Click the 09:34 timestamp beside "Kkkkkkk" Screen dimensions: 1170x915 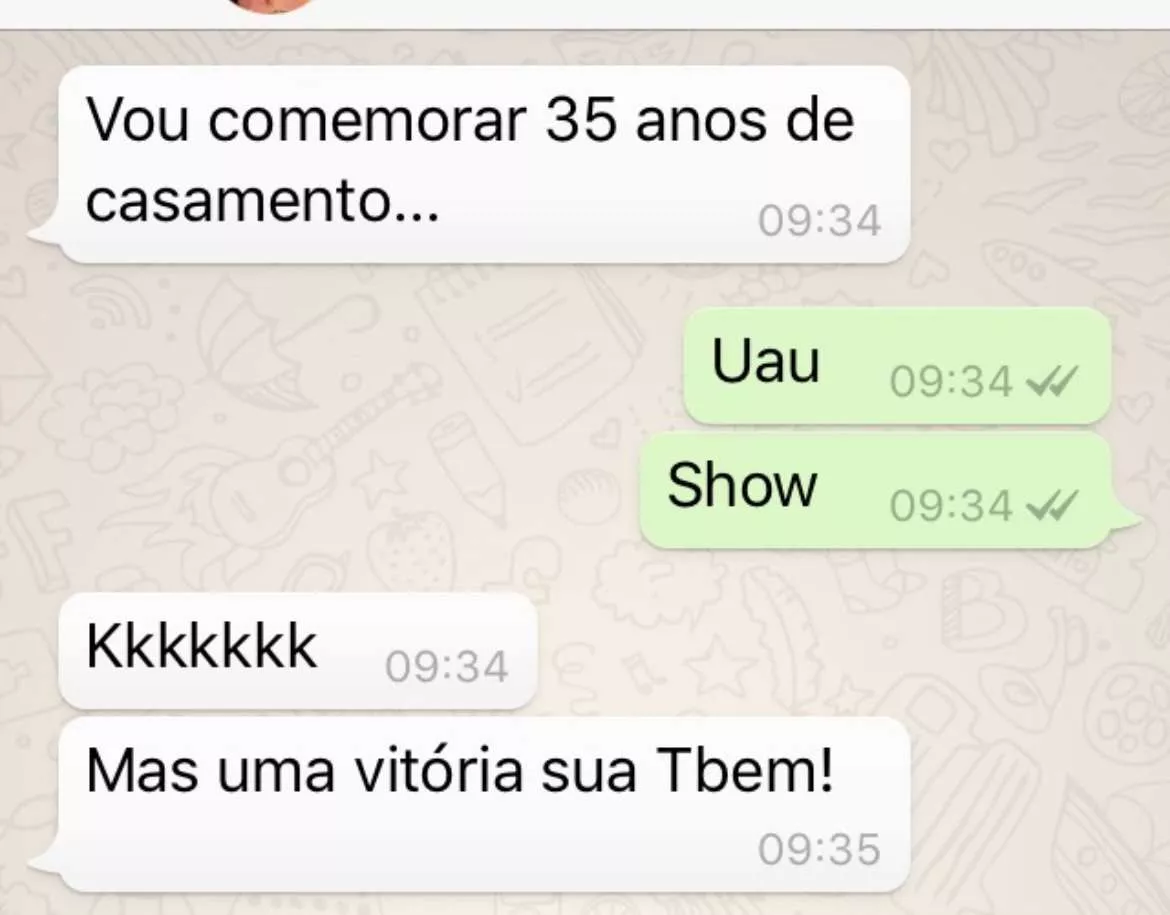click(x=446, y=666)
